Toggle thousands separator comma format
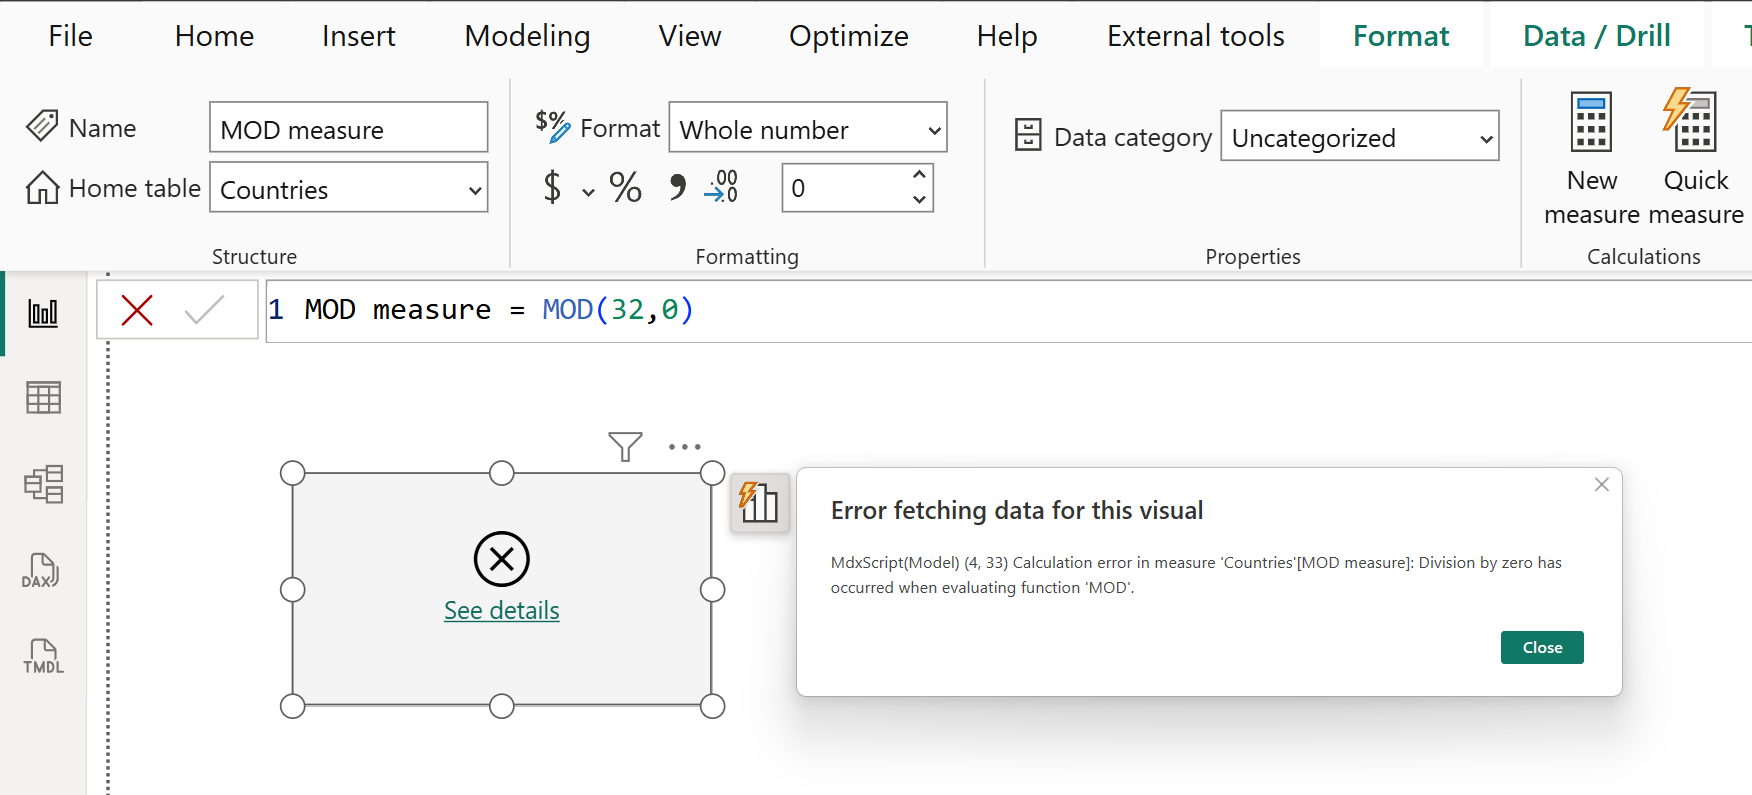1752x795 pixels. click(x=678, y=187)
